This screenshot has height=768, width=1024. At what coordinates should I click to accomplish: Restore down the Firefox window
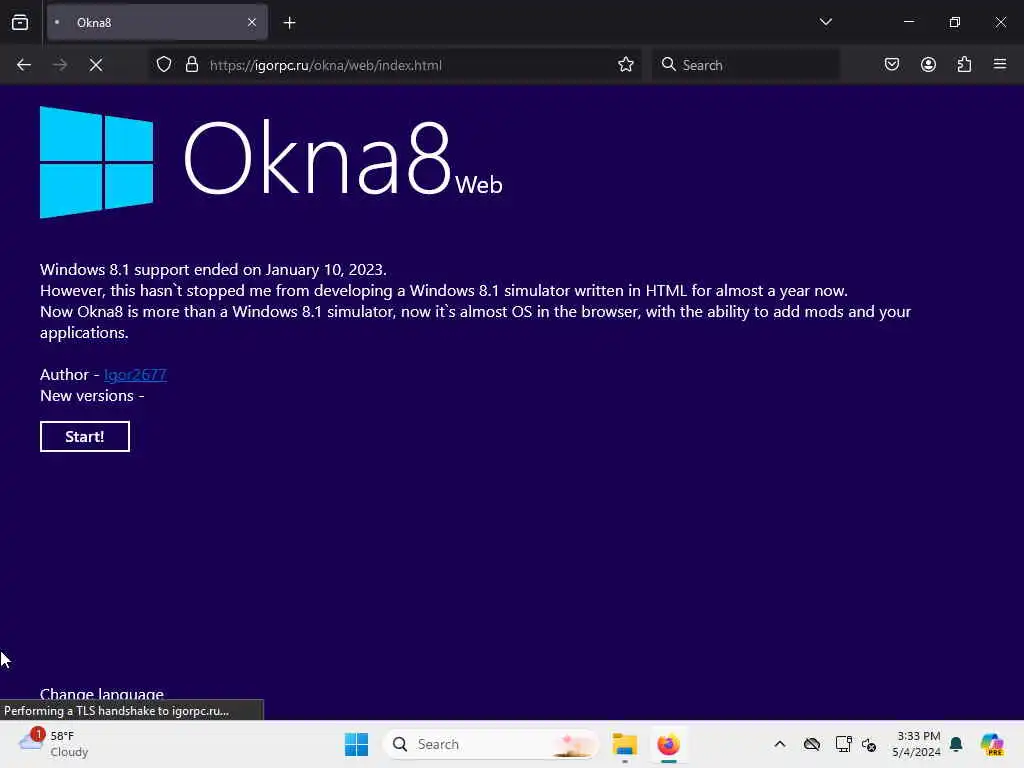click(954, 22)
